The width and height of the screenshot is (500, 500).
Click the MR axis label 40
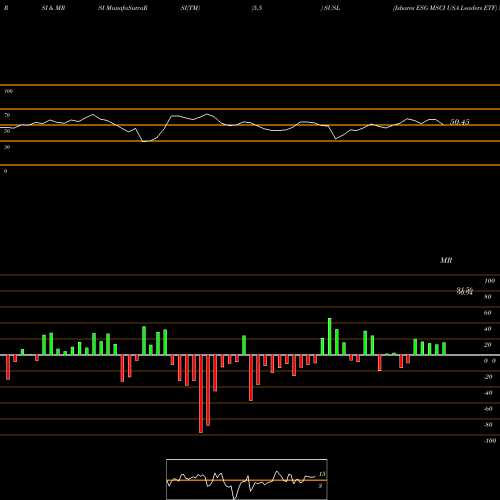coord(488,329)
